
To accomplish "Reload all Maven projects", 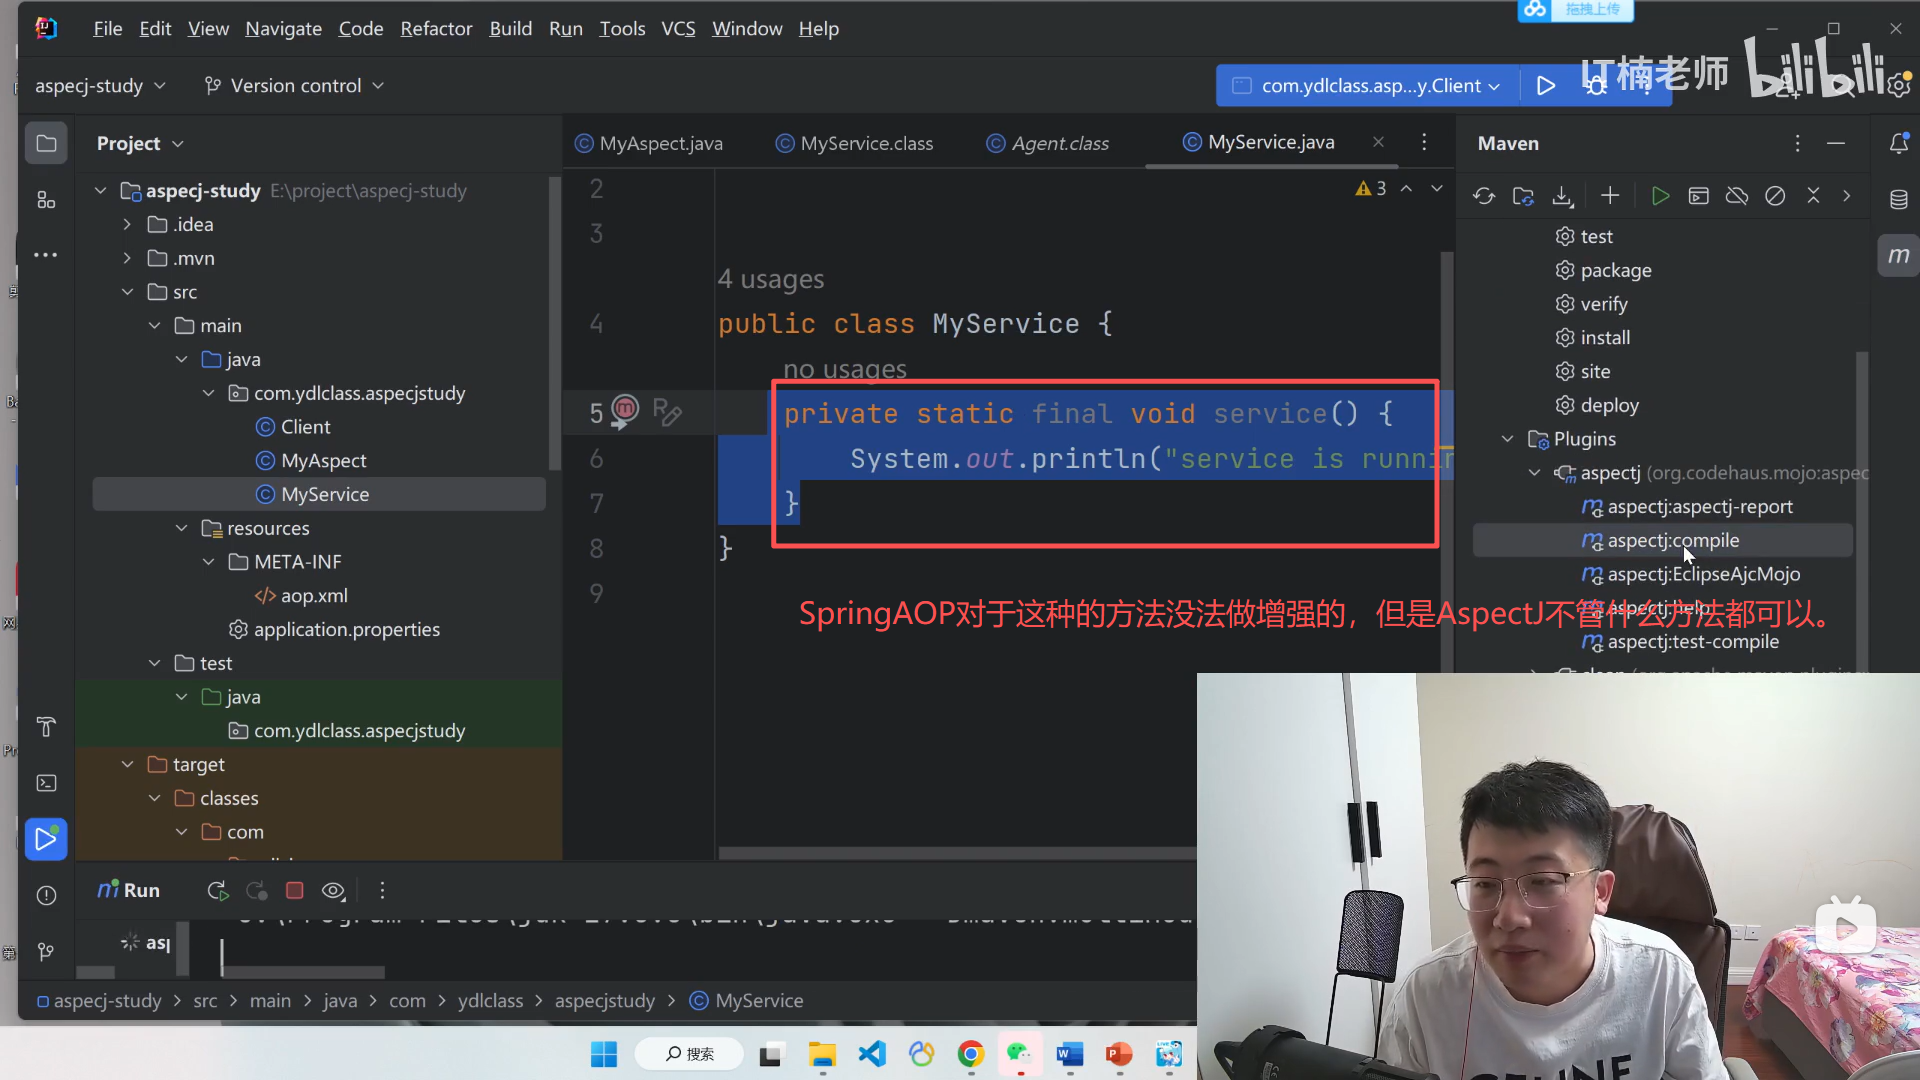I will click(1484, 196).
